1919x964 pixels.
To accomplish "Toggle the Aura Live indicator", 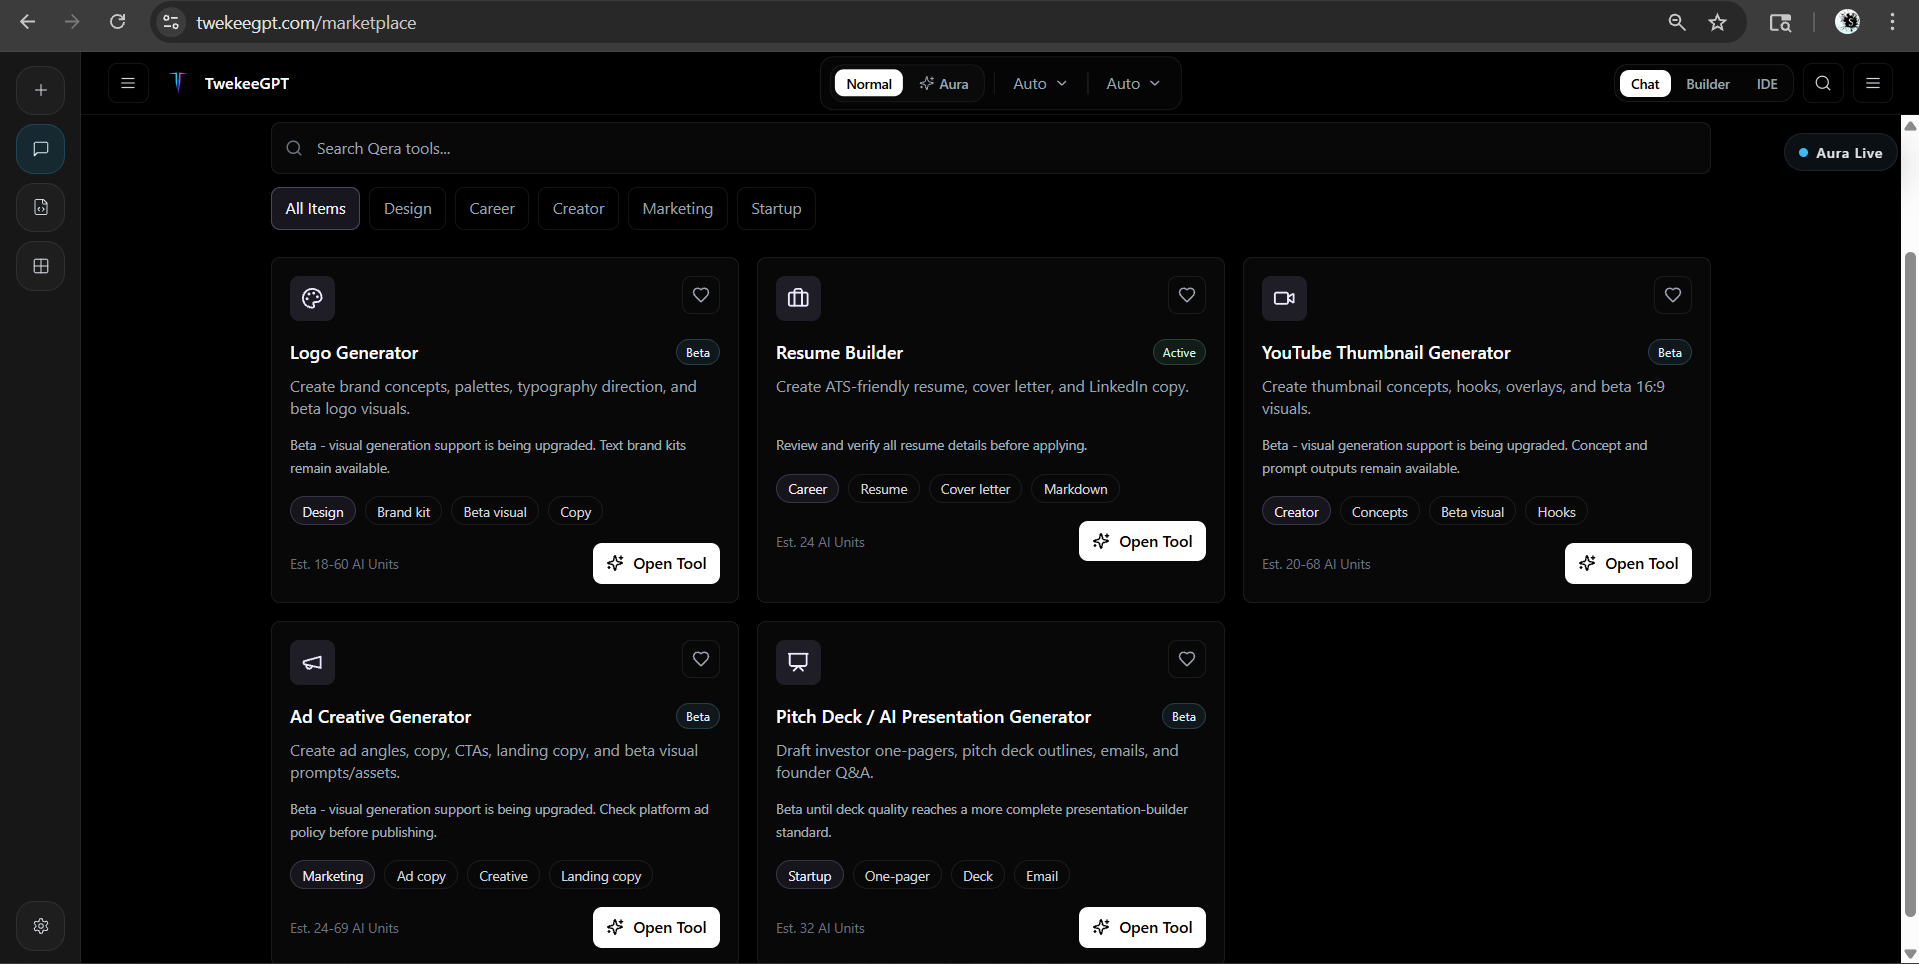I will 1841,153.
